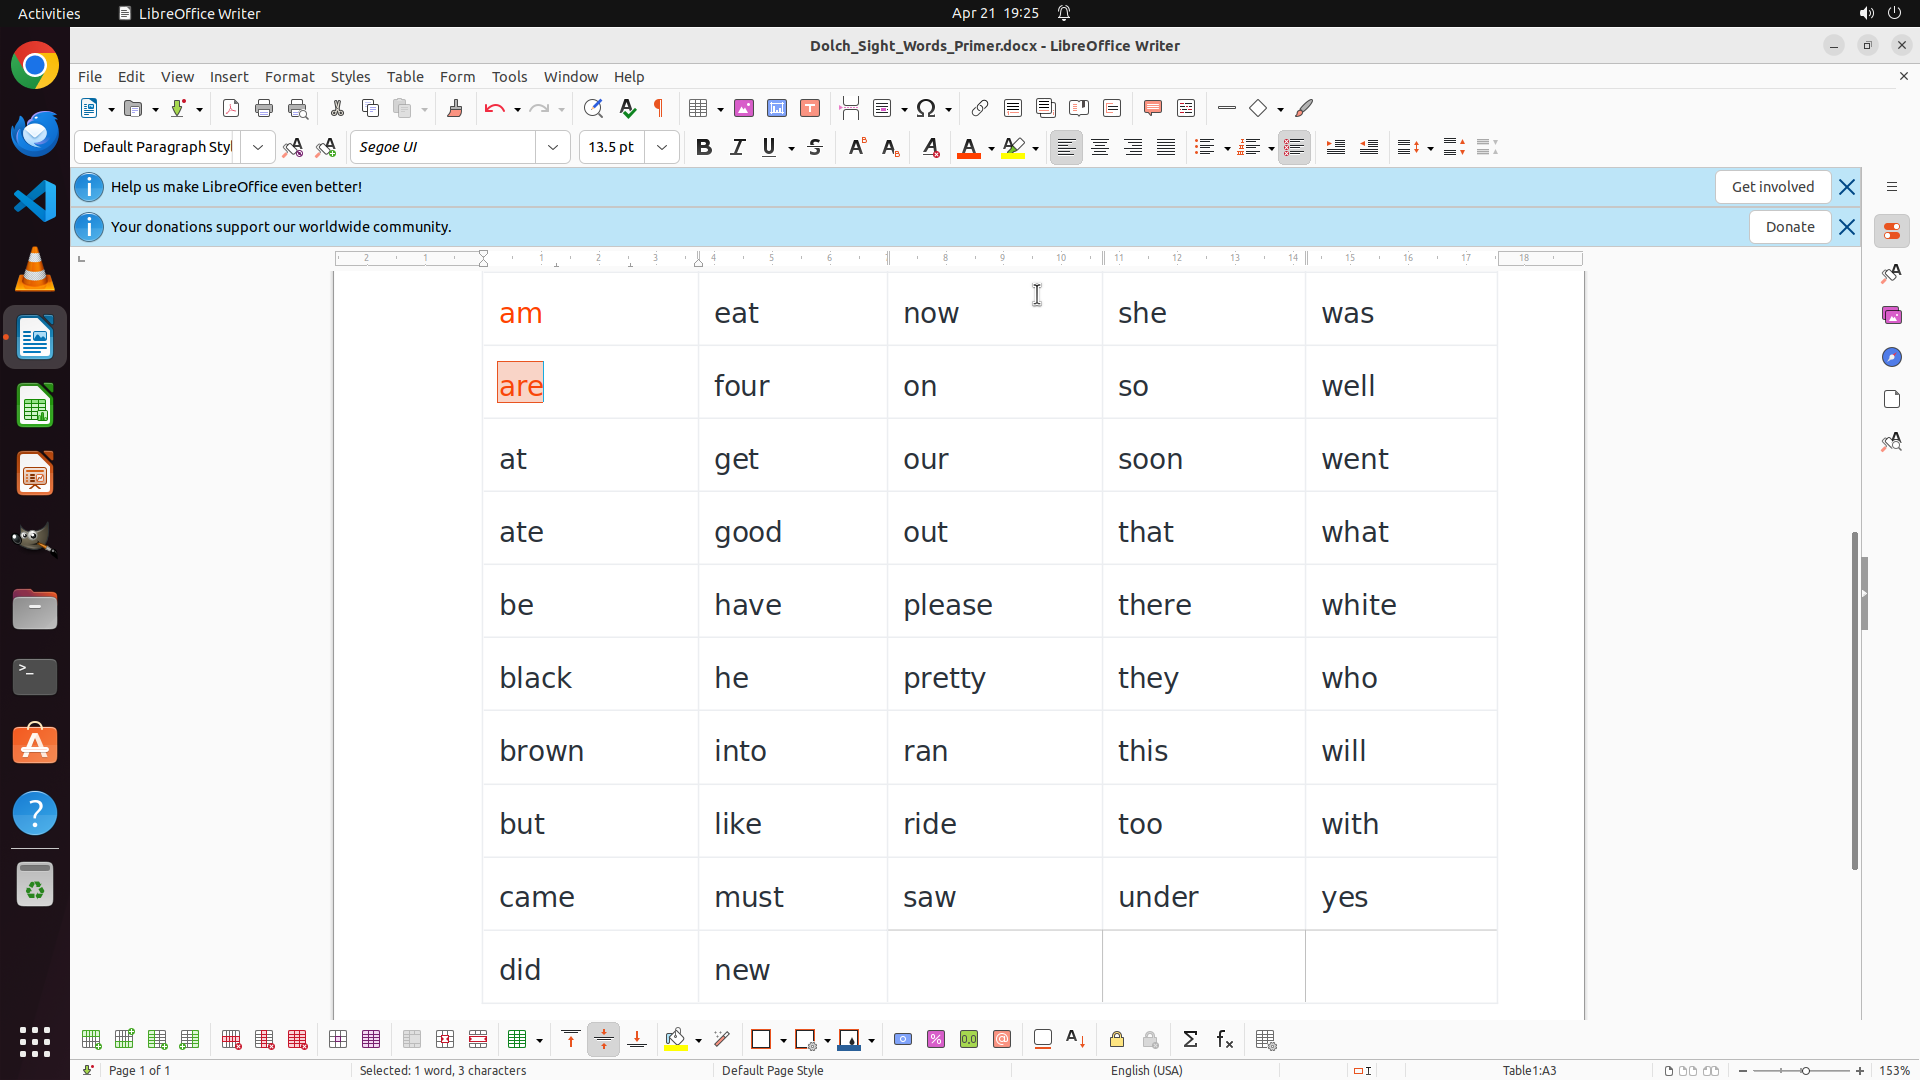1920x1080 pixels.
Task: Toggle Bold formatting
Action: click(704, 147)
